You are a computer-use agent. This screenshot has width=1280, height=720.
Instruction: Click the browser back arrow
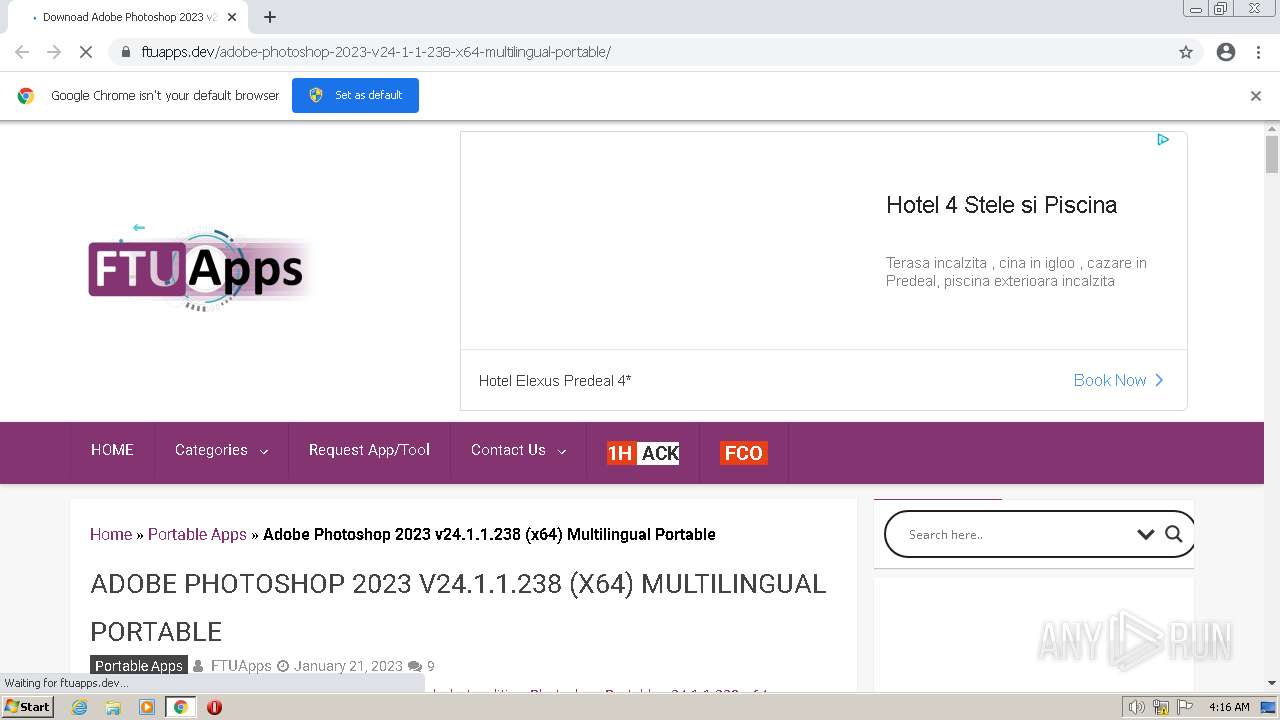(x=22, y=52)
